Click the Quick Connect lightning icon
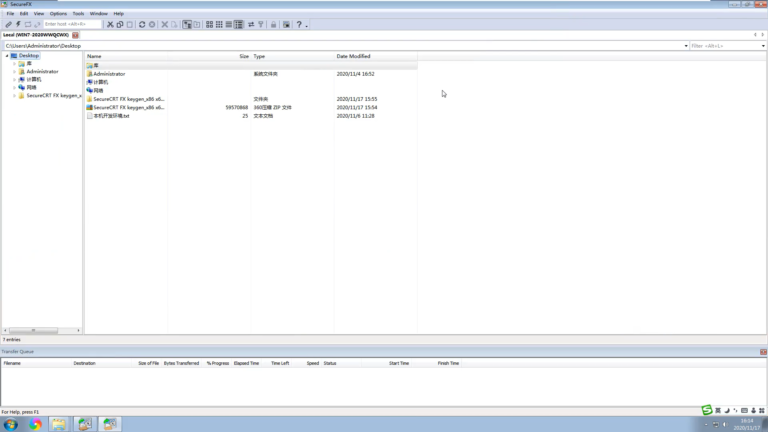This screenshot has height=432, width=768. pyautogui.click(x=18, y=24)
